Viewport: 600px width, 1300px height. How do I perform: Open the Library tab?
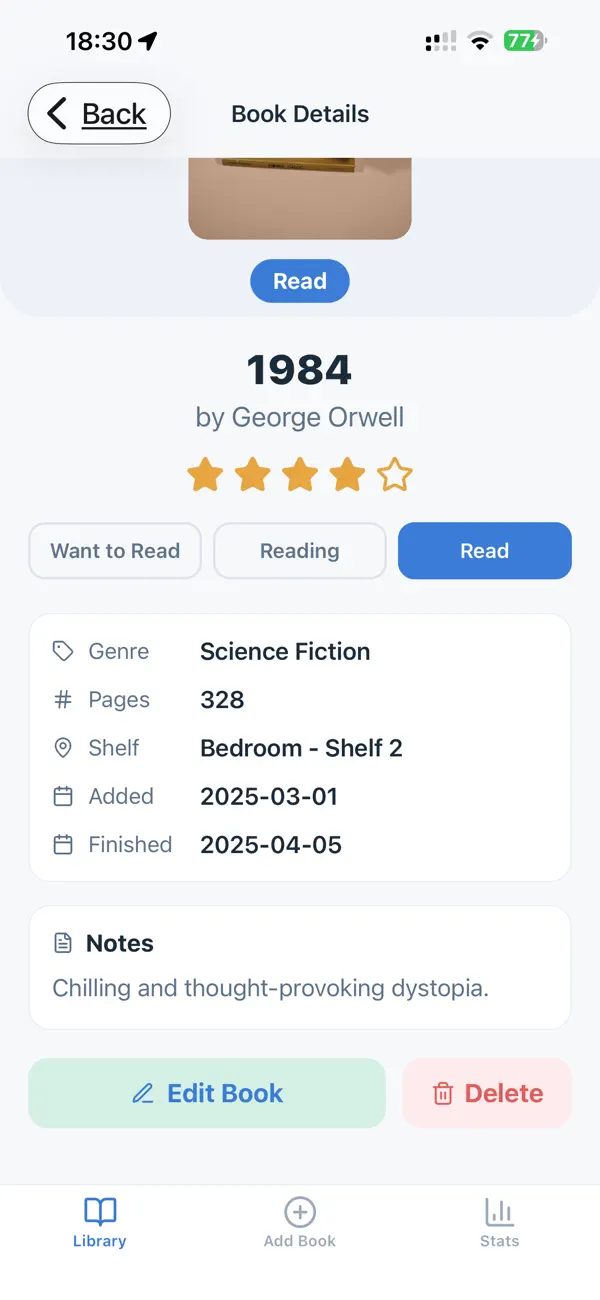99,1220
